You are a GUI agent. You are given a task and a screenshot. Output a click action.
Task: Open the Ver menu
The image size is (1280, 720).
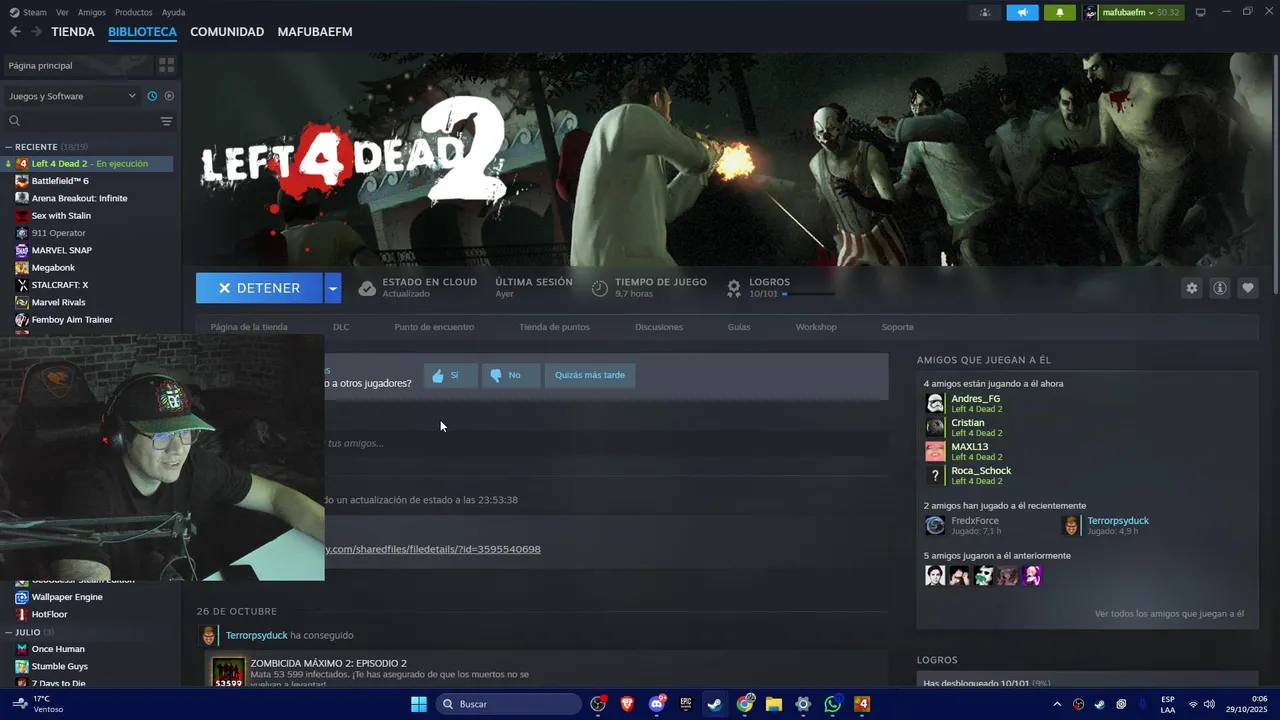point(62,12)
